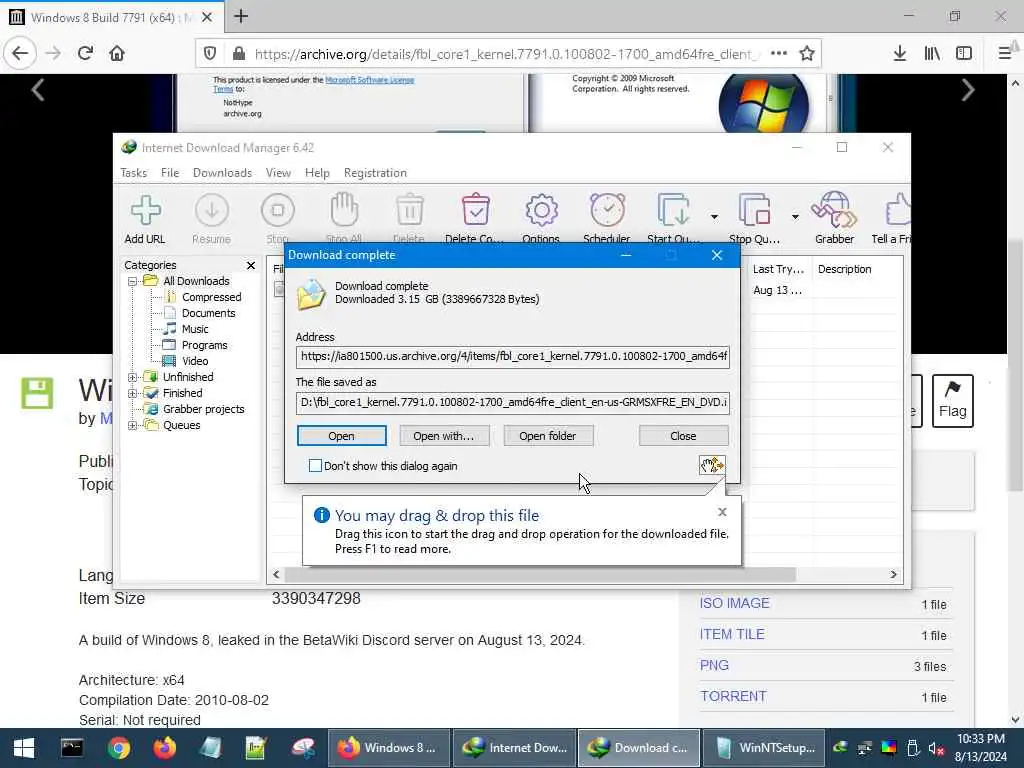Click Firefox back arrow button
The image size is (1024, 768).
point(20,53)
